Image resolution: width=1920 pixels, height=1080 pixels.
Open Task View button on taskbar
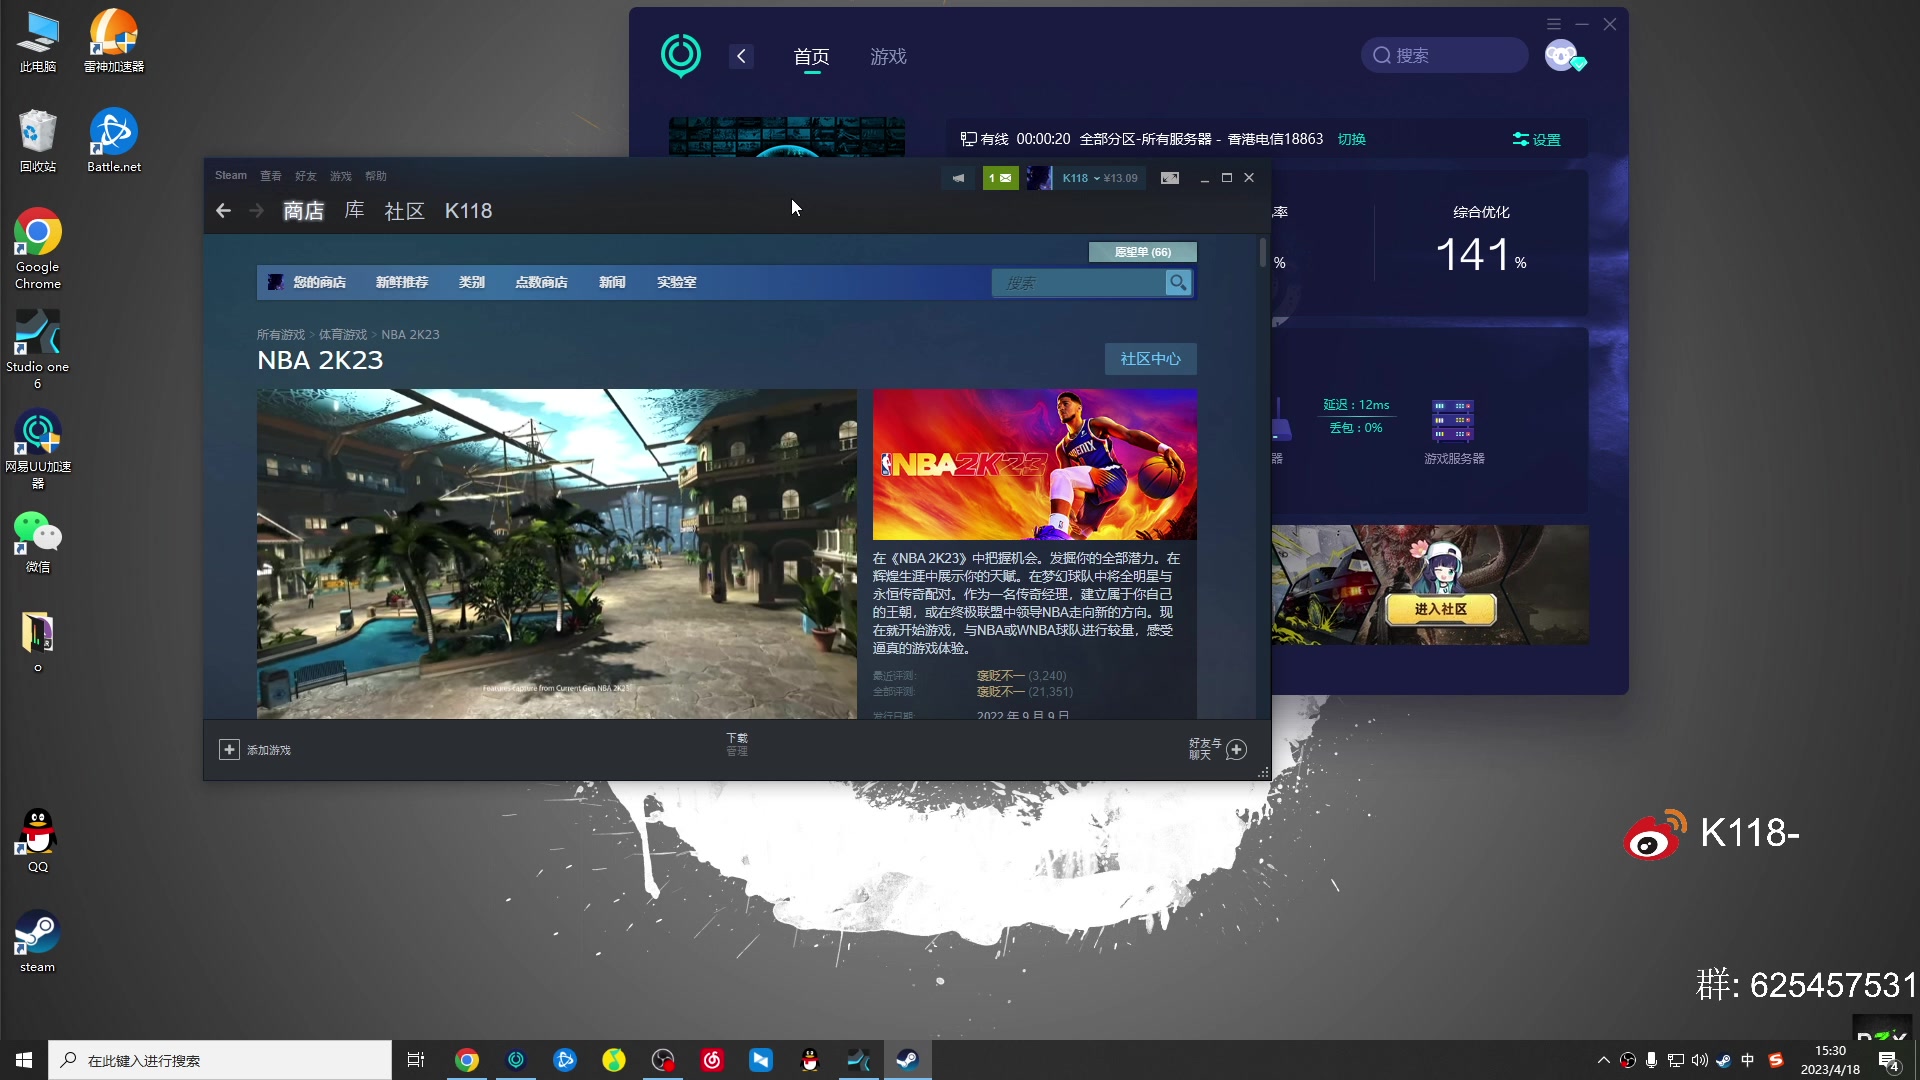point(416,1060)
